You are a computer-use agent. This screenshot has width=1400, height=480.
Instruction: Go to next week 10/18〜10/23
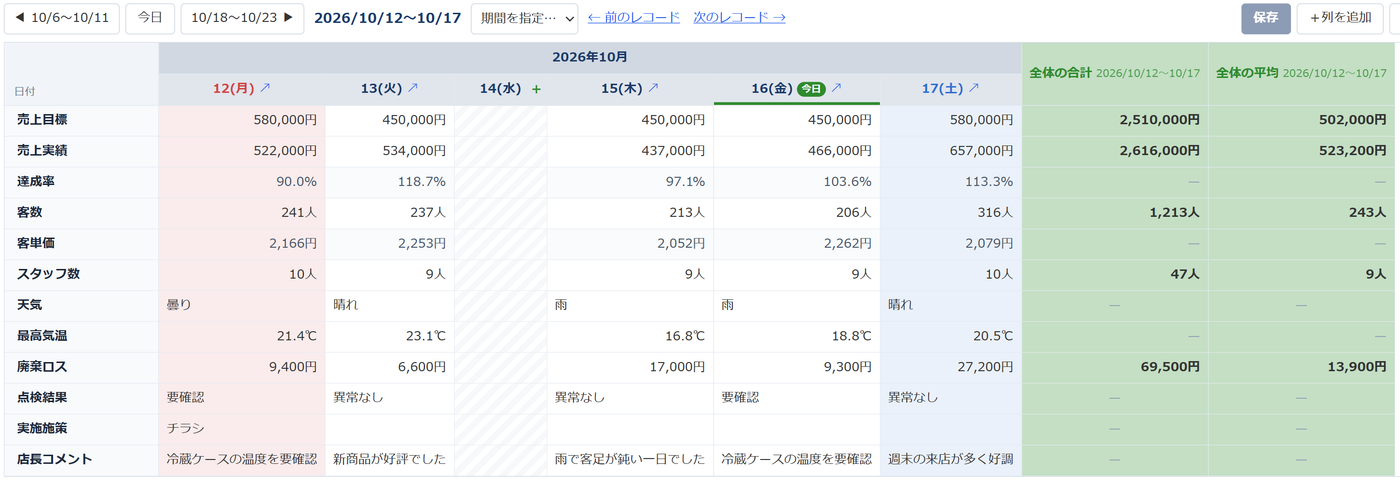242,18
